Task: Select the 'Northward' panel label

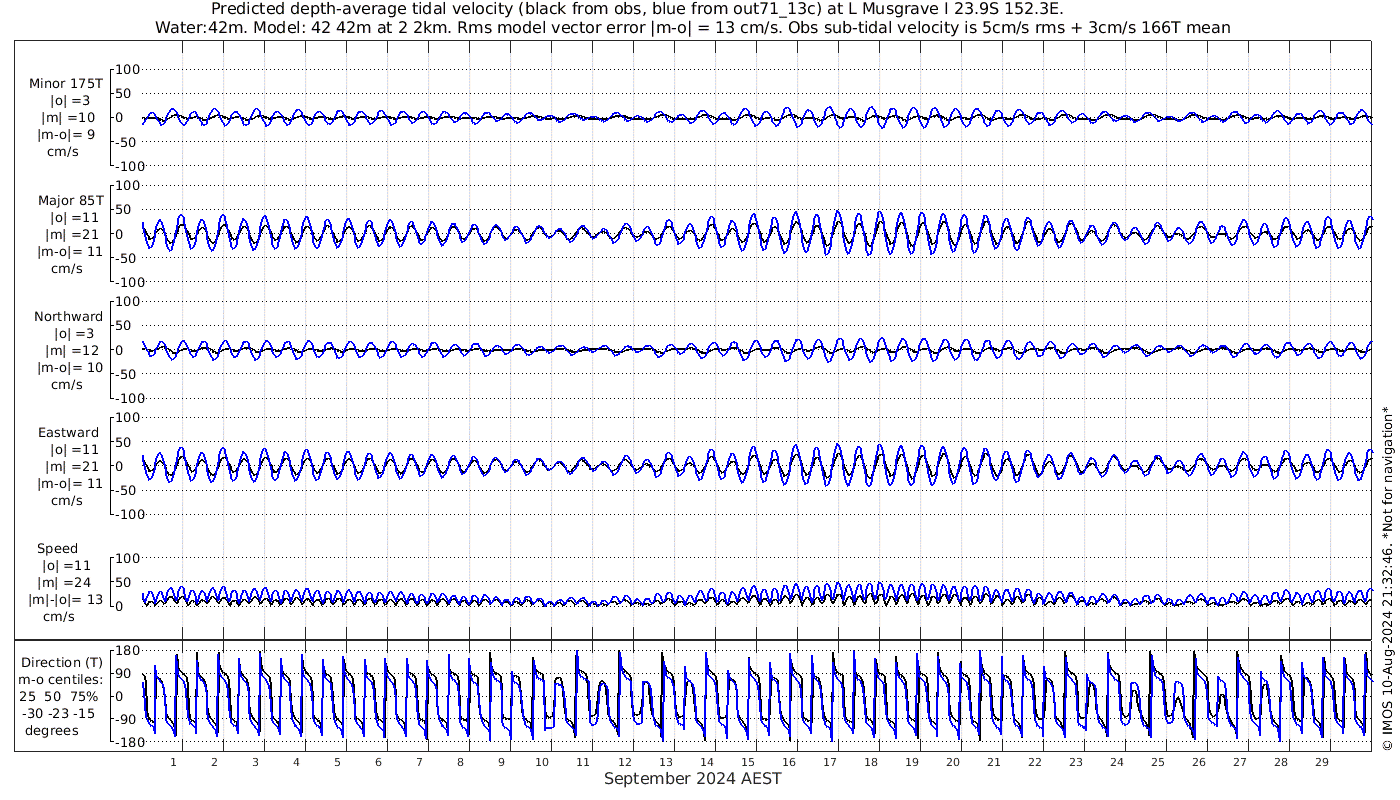Action: [x=68, y=317]
